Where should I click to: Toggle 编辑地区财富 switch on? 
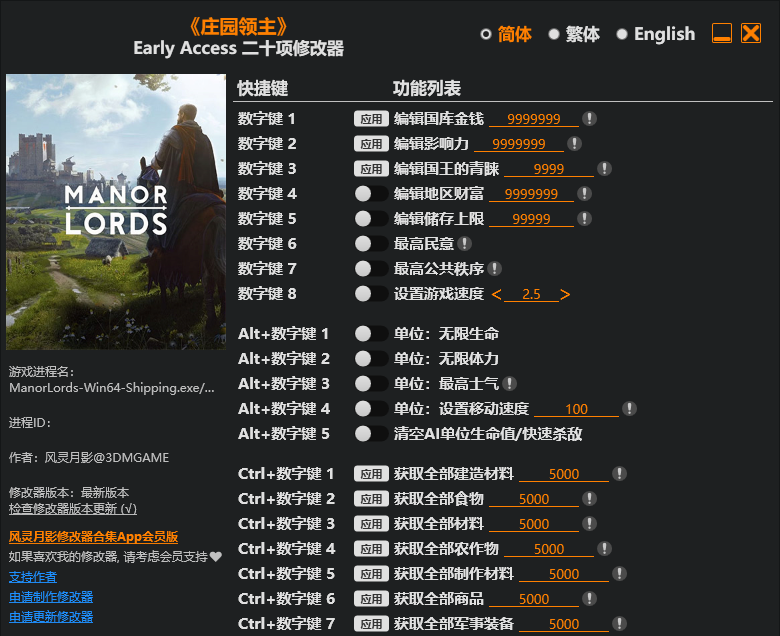coord(371,194)
